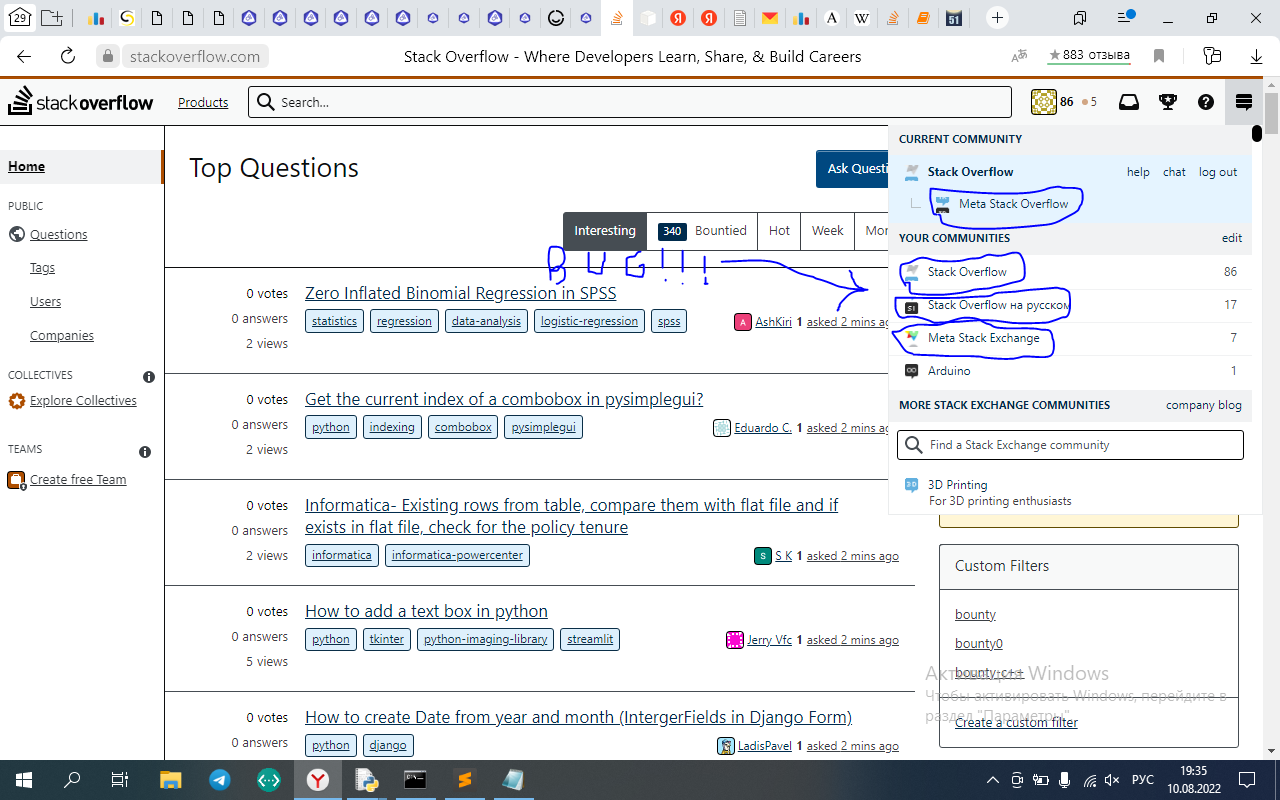The image size is (1280, 800).
Task: Open Tags in the left sidebar
Action: pyautogui.click(x=42, y=268)
